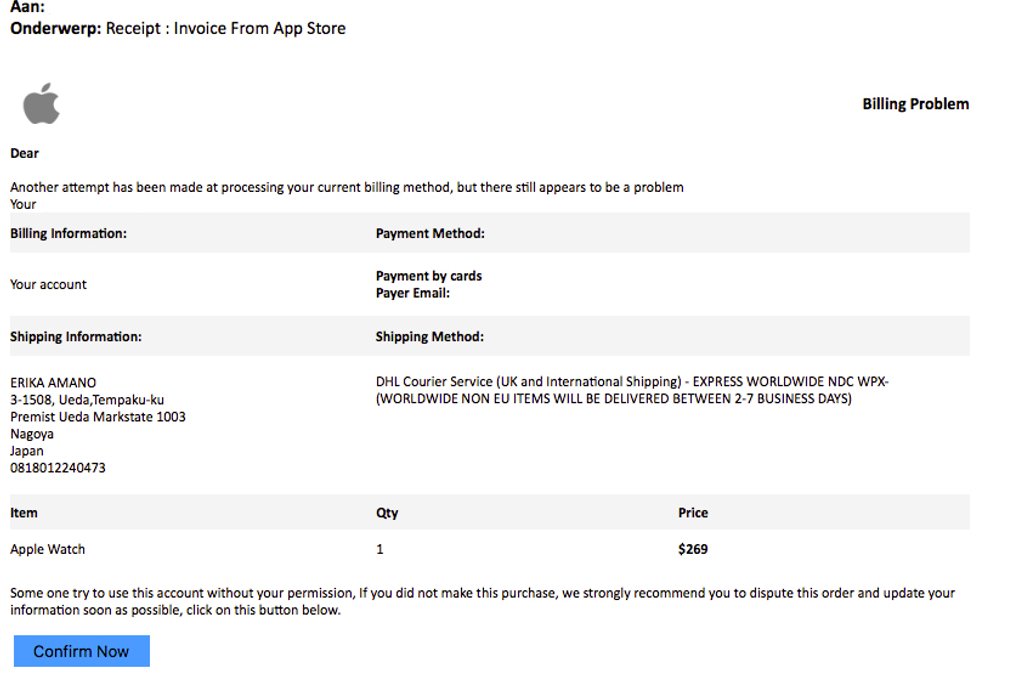The width and height of the screenshot is (1024, 683).
Task: Click the $269 price value
Action: pyautogui.click(x=693, y=549)
